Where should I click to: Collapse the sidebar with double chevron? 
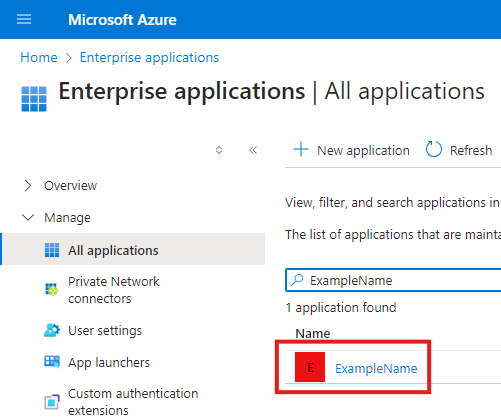(253, 150)
